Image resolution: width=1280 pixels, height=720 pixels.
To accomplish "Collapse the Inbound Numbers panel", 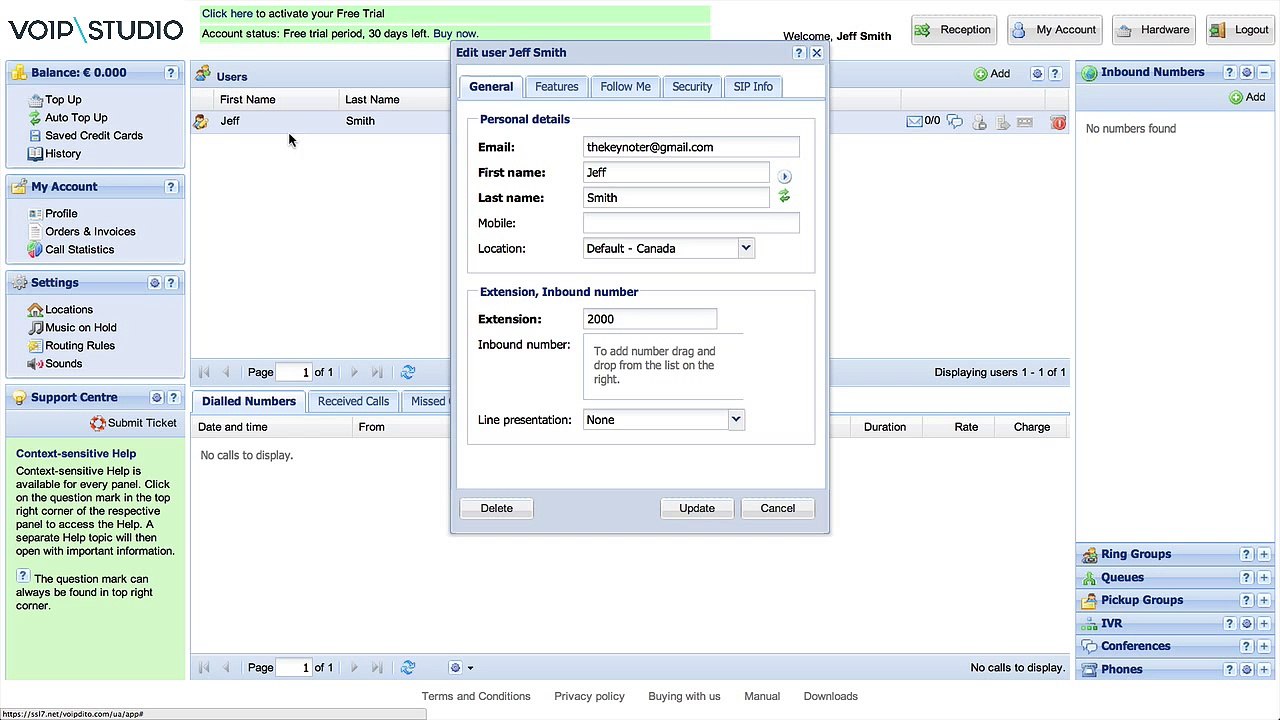I will pyautogui.click(x=1264, y=73).
